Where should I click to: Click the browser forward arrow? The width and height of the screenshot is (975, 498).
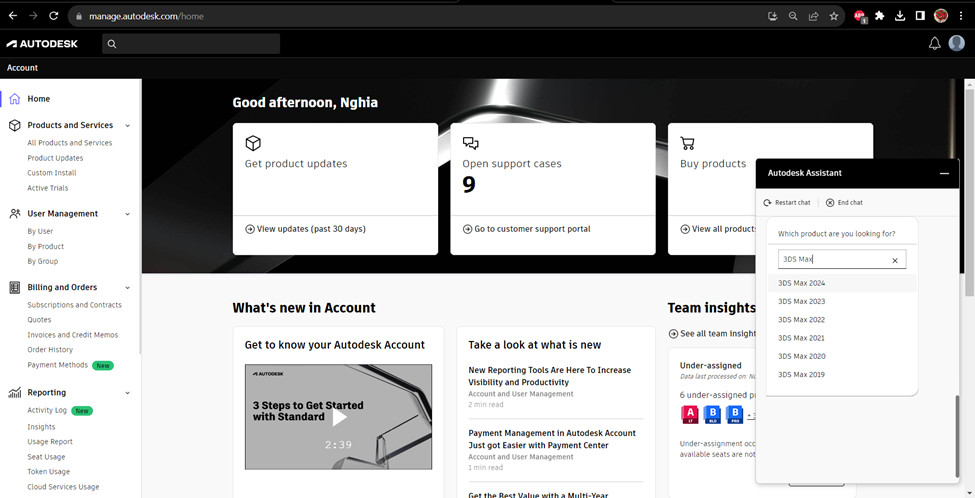[x=33, y=16]
